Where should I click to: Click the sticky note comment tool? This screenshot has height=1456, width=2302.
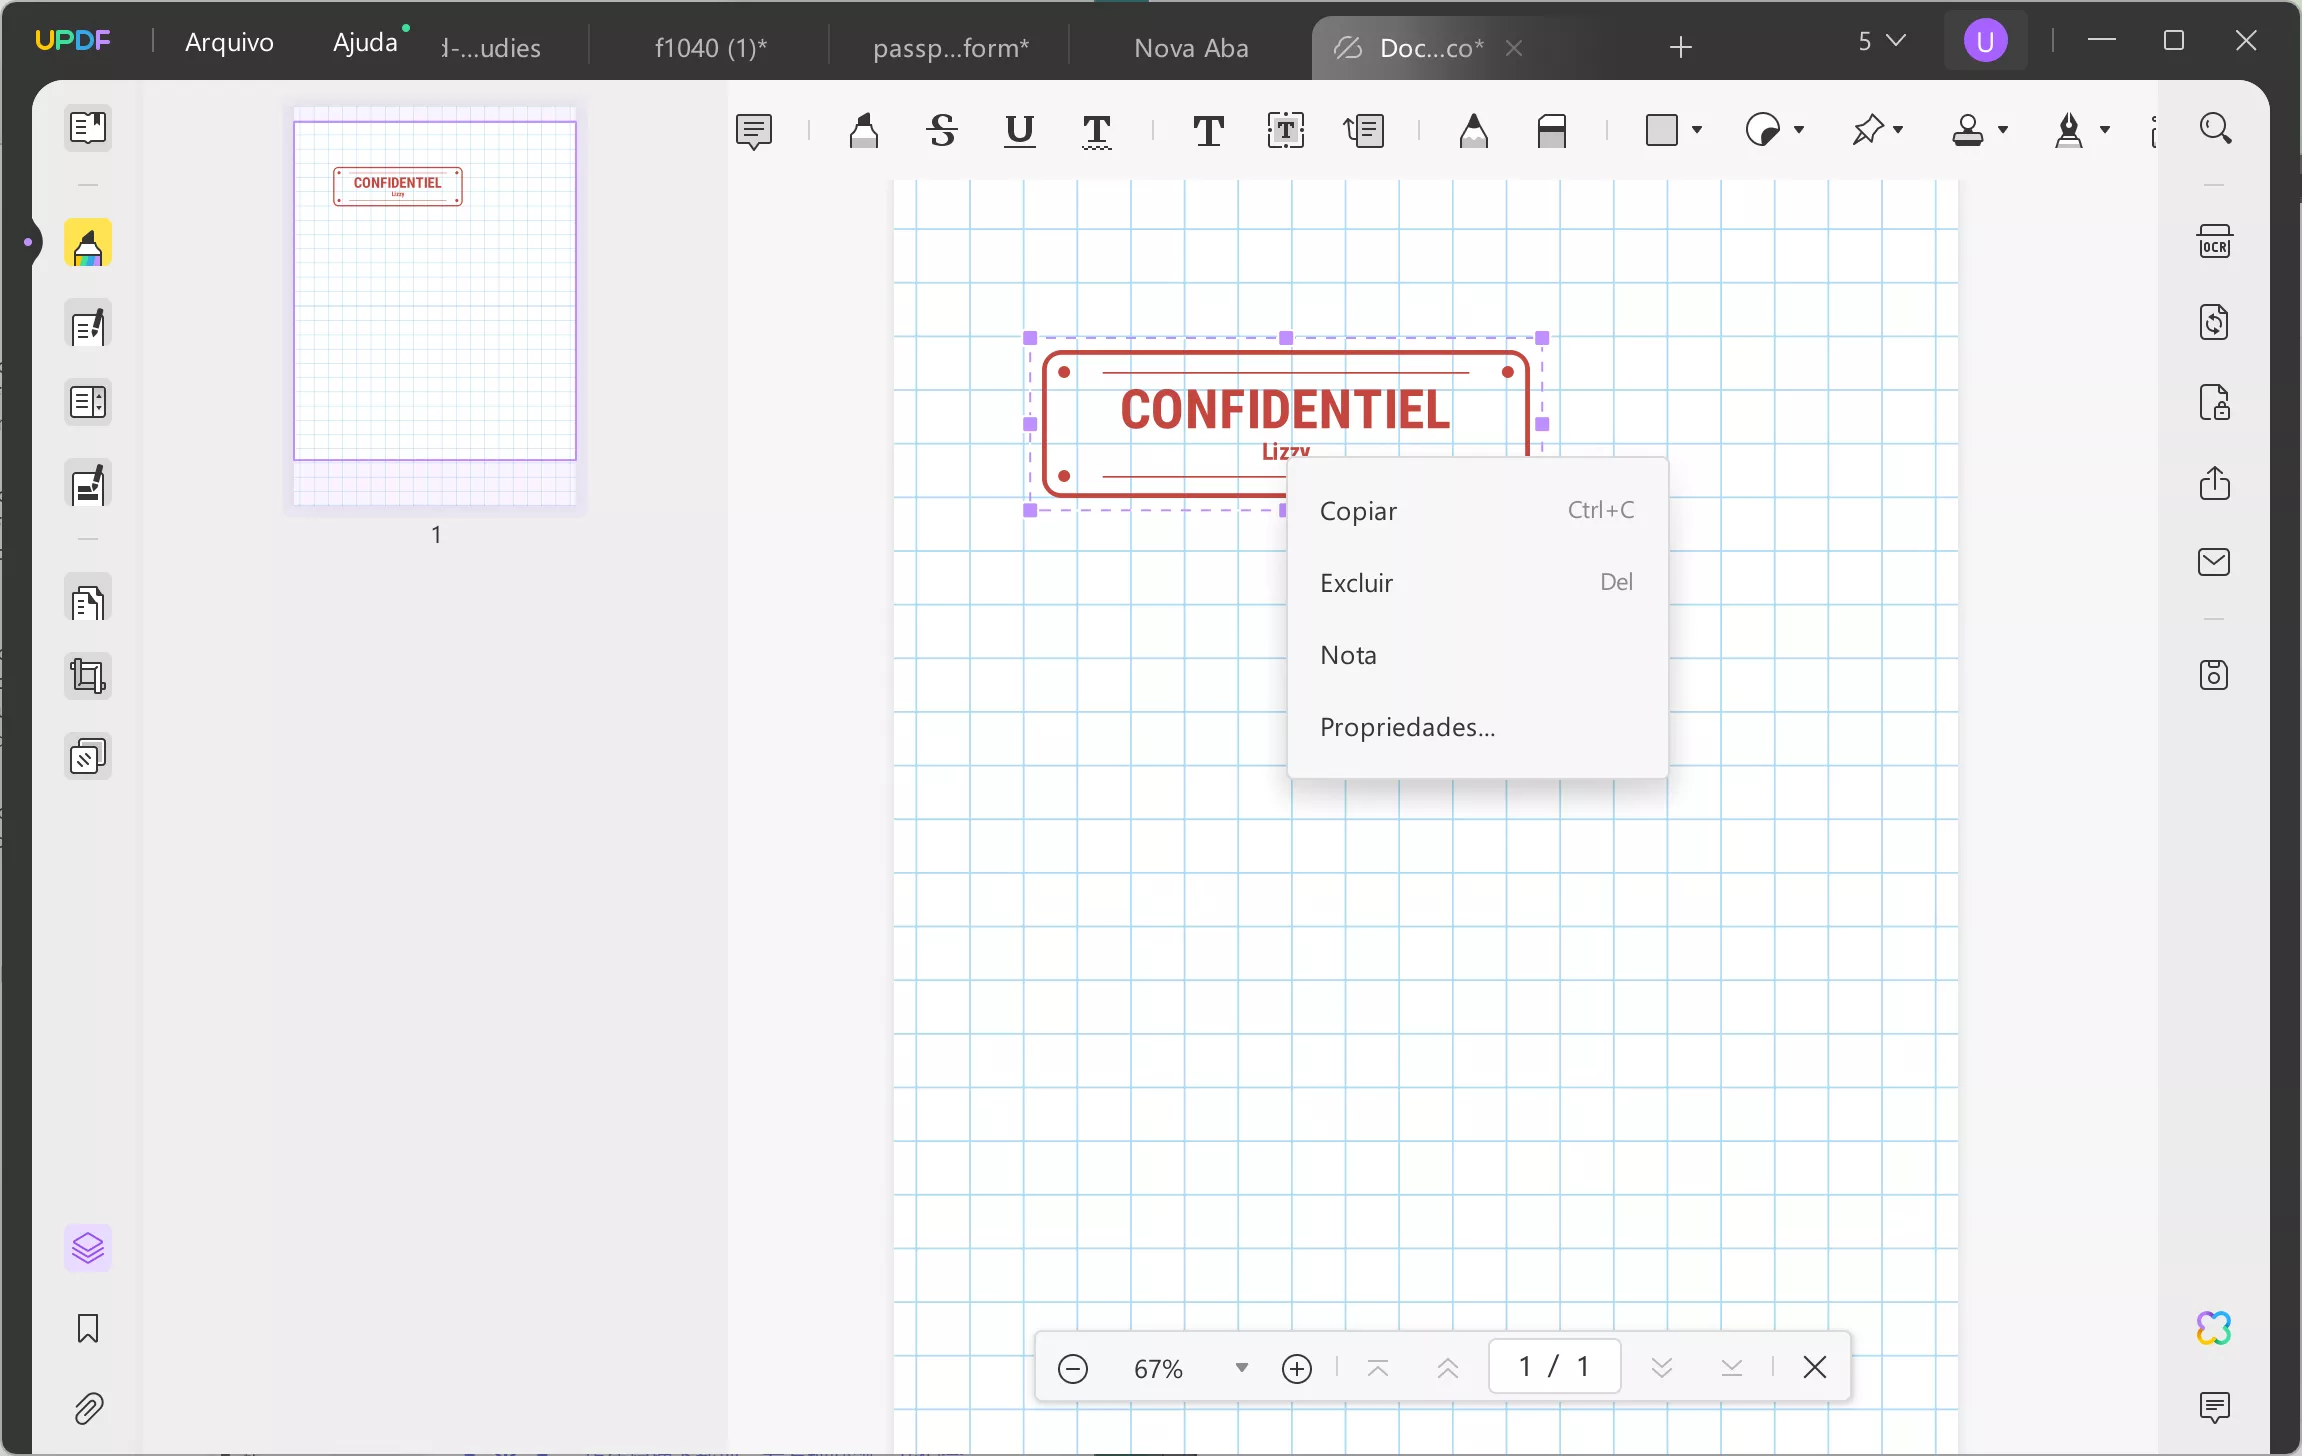tap(753, 131)
